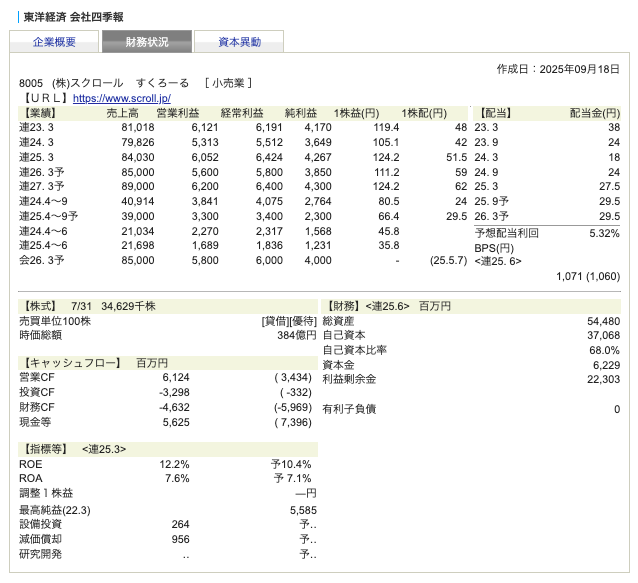Click the [貸借][優待] label
The width and height of the screenshot is (638, 583).
289,321
